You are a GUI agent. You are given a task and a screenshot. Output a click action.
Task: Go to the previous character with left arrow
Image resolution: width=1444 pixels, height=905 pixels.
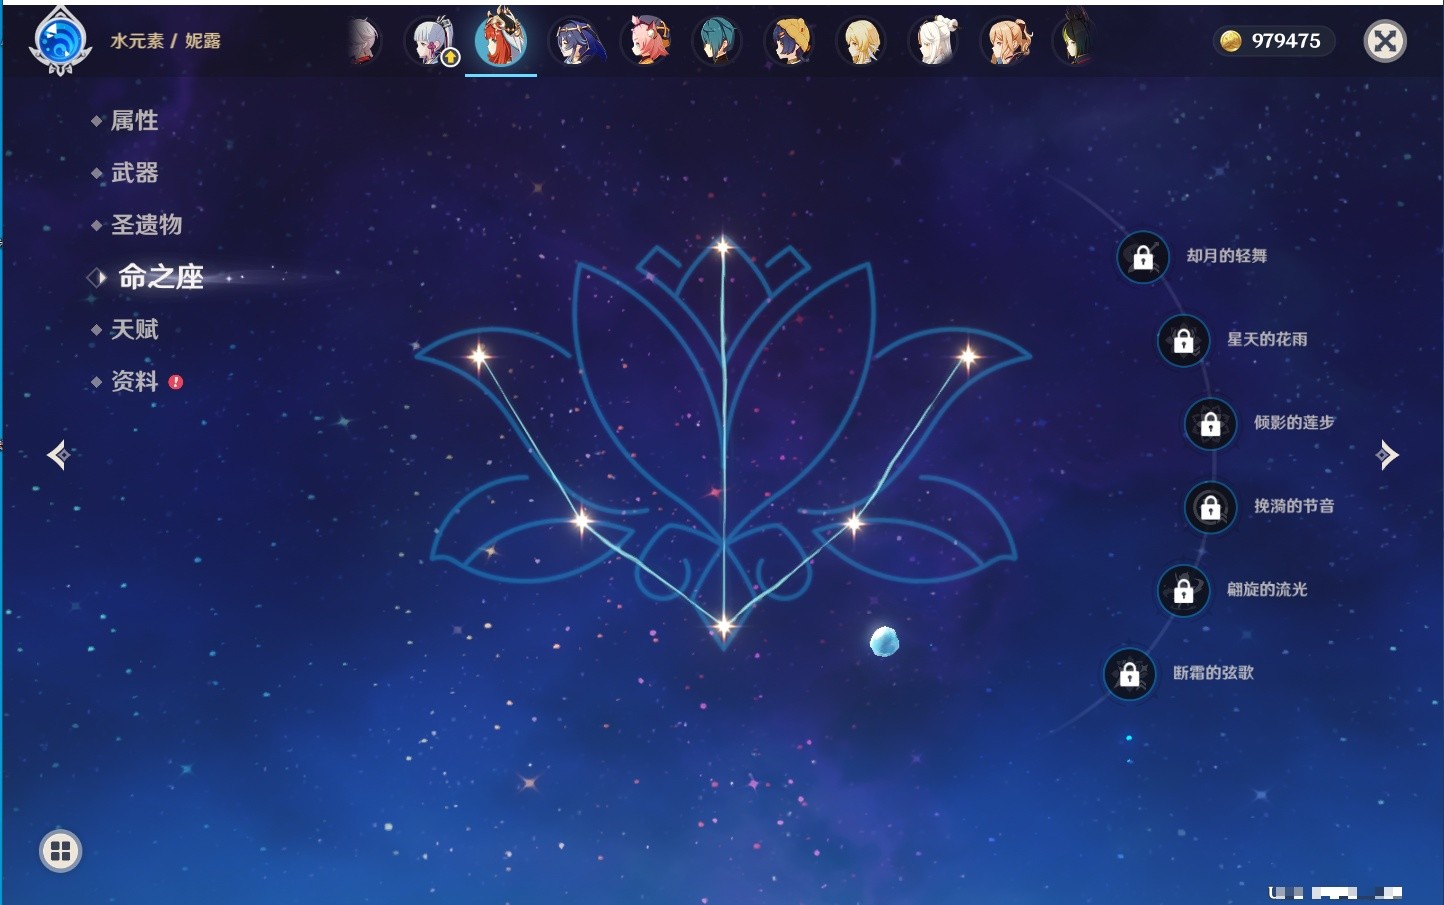58,455
